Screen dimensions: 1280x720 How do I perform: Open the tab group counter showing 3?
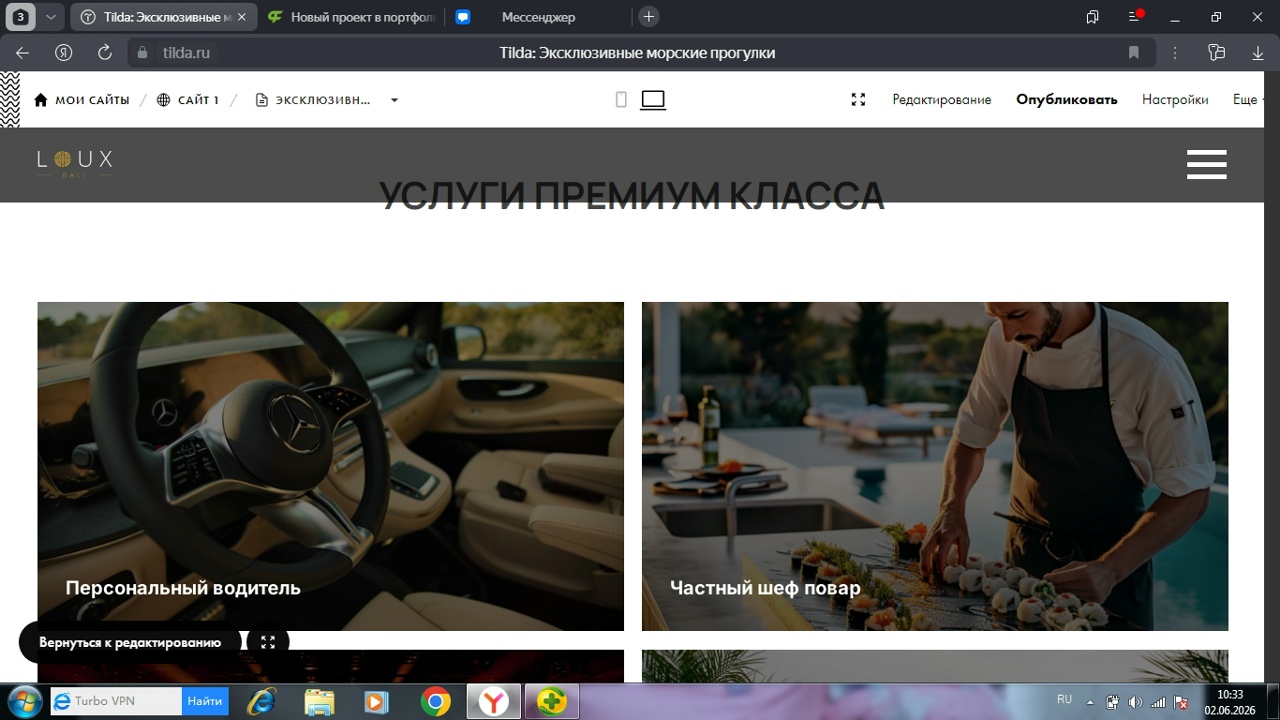[x=21, y=17]
